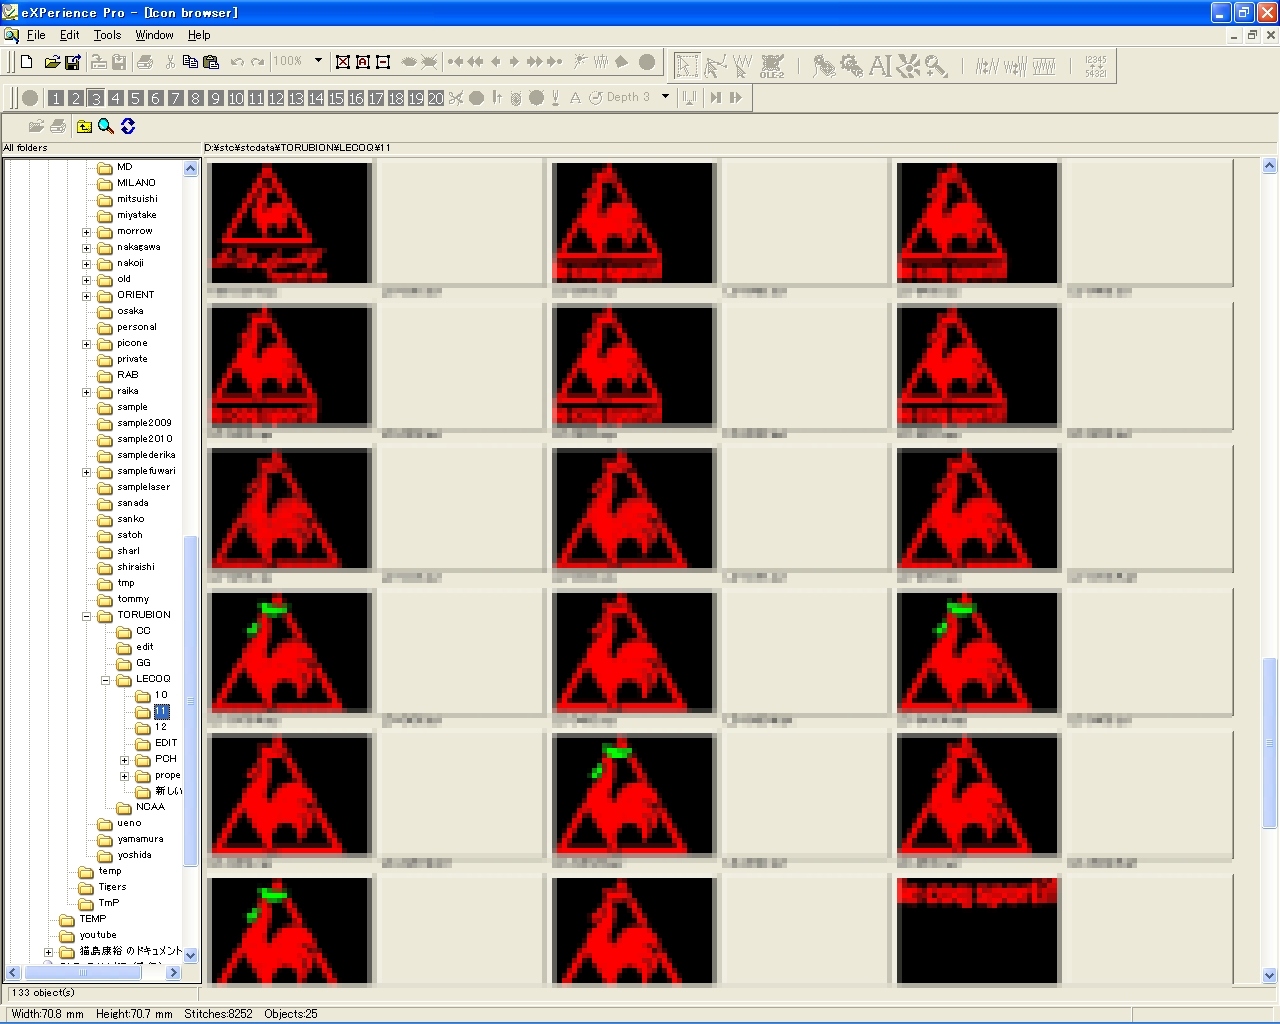Toggle color number 10 button

pos(236,97)
